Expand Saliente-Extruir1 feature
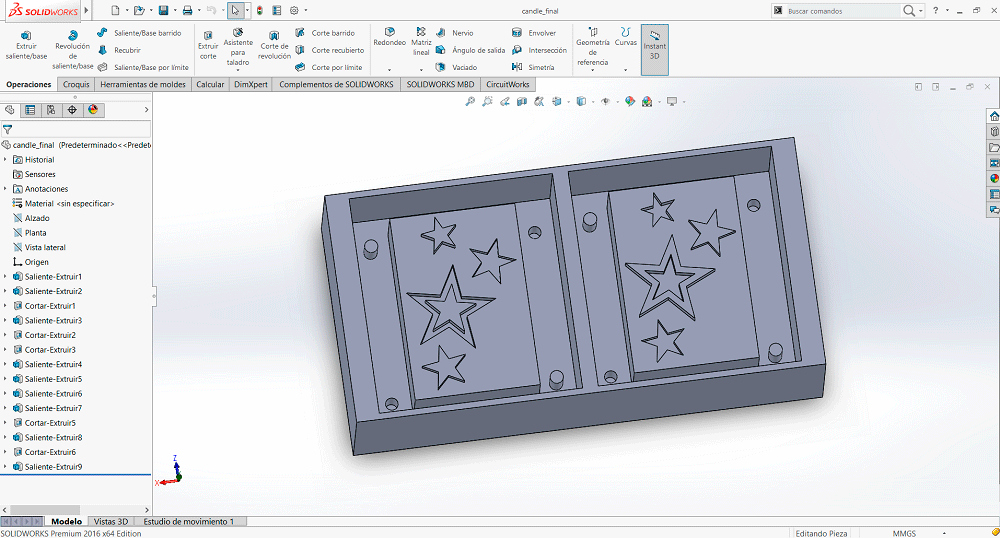Image resolution: width=1000 pixels, height=538 pixels. pyautogui.click(x=5, y=277)
